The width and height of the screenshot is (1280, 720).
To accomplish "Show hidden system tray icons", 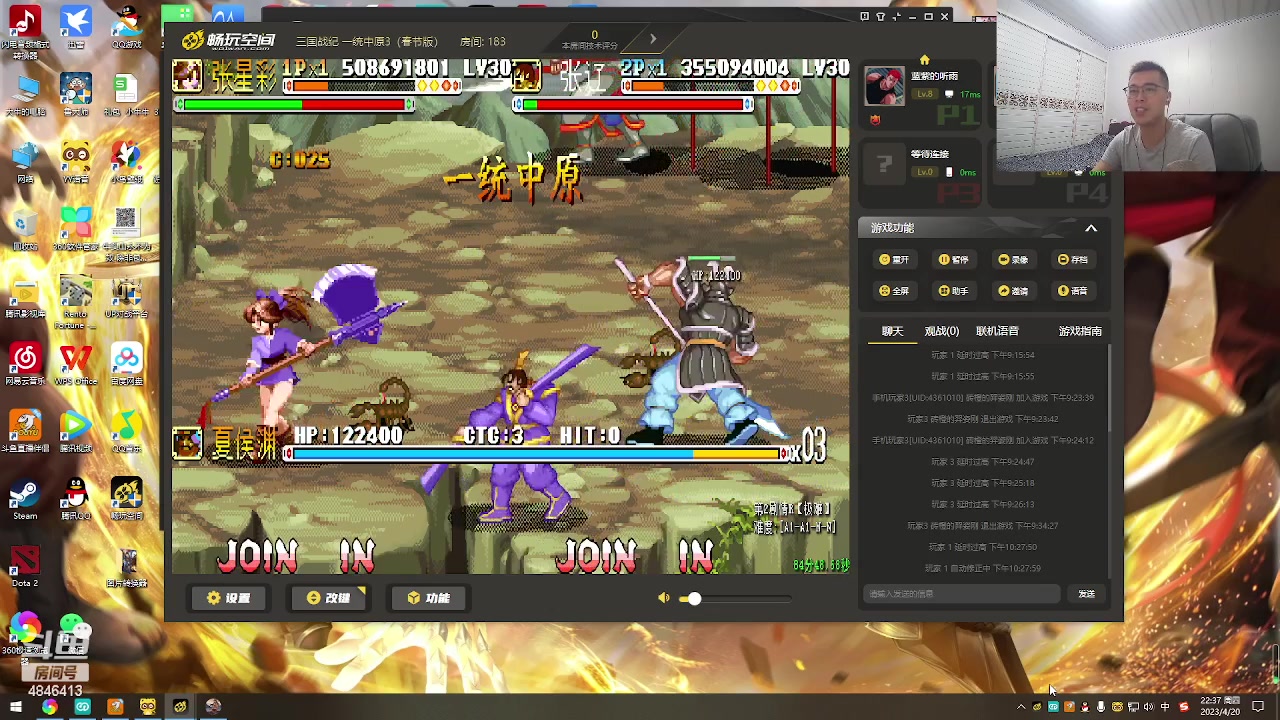I will [1021, 707].
